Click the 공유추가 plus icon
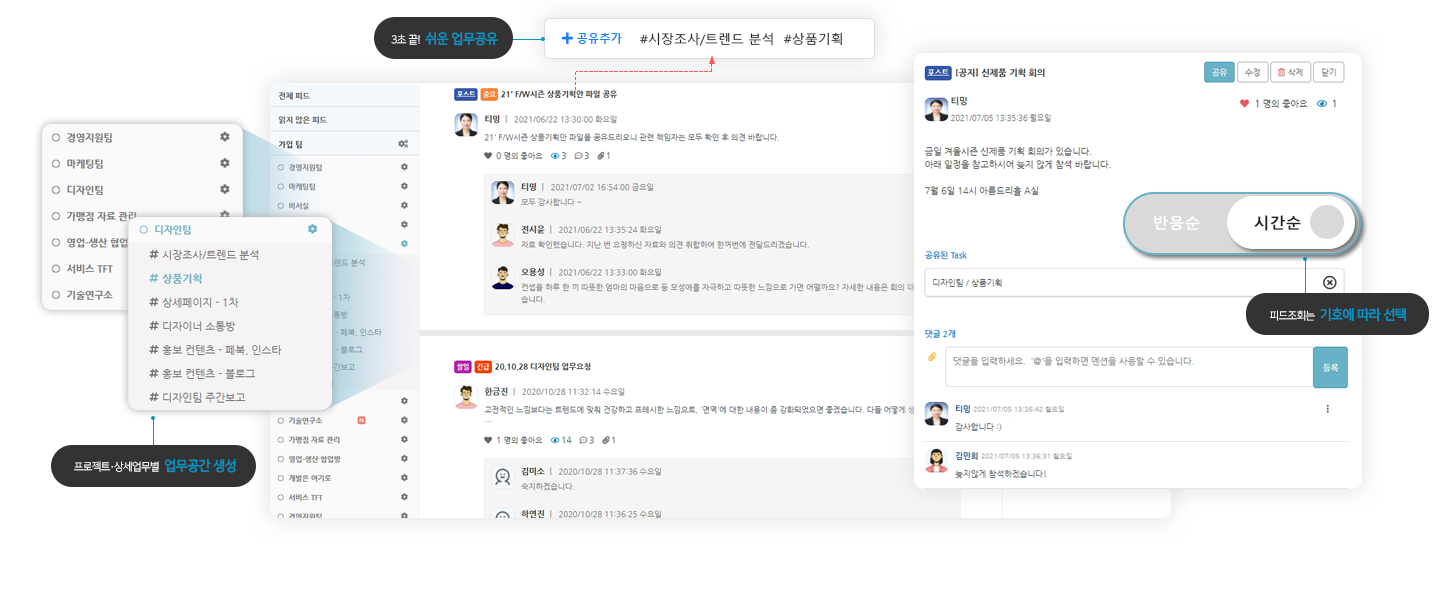Screen dimensions: 1440x600 point(567,38)
